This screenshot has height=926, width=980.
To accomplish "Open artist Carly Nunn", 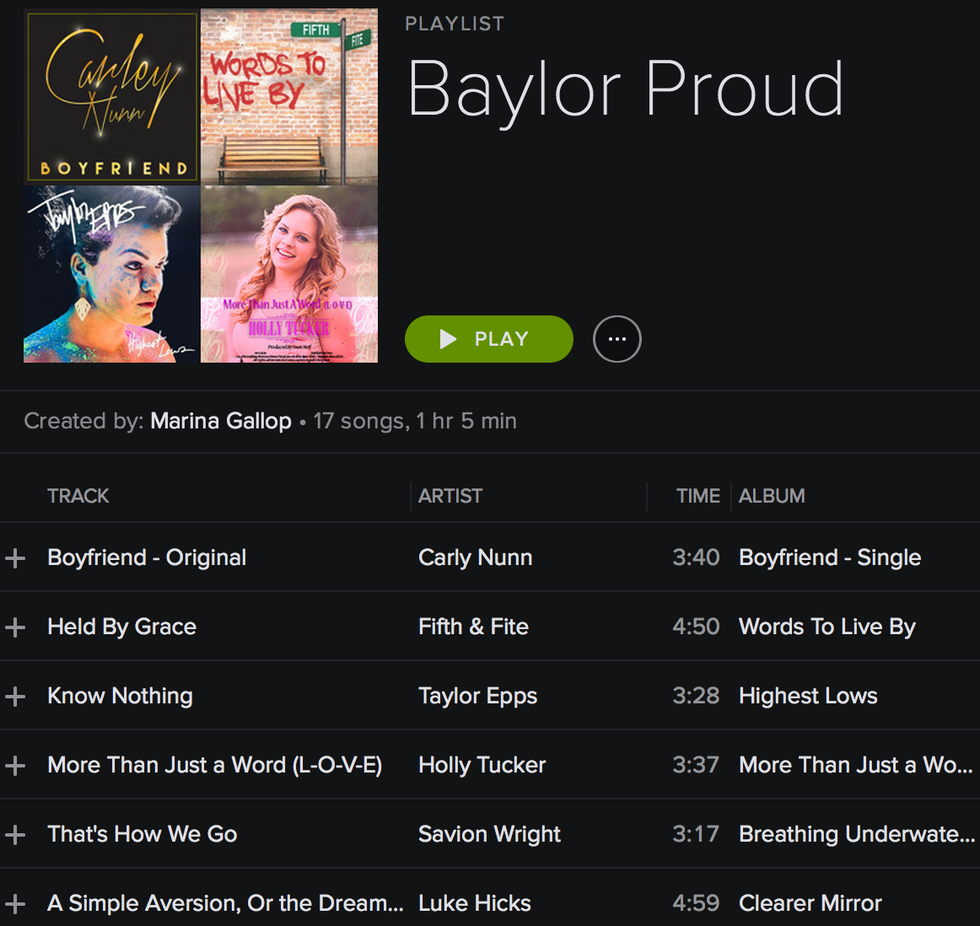I will [x=475, y=558].
